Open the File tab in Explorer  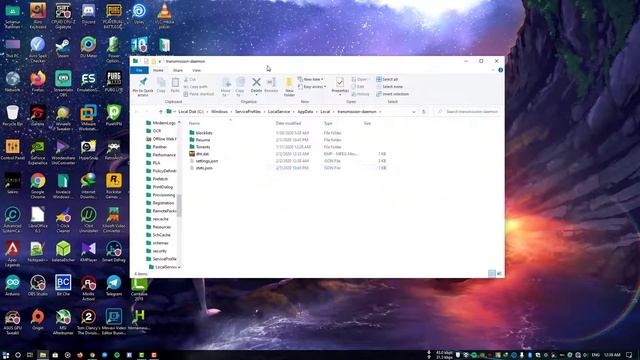[139, 70]
